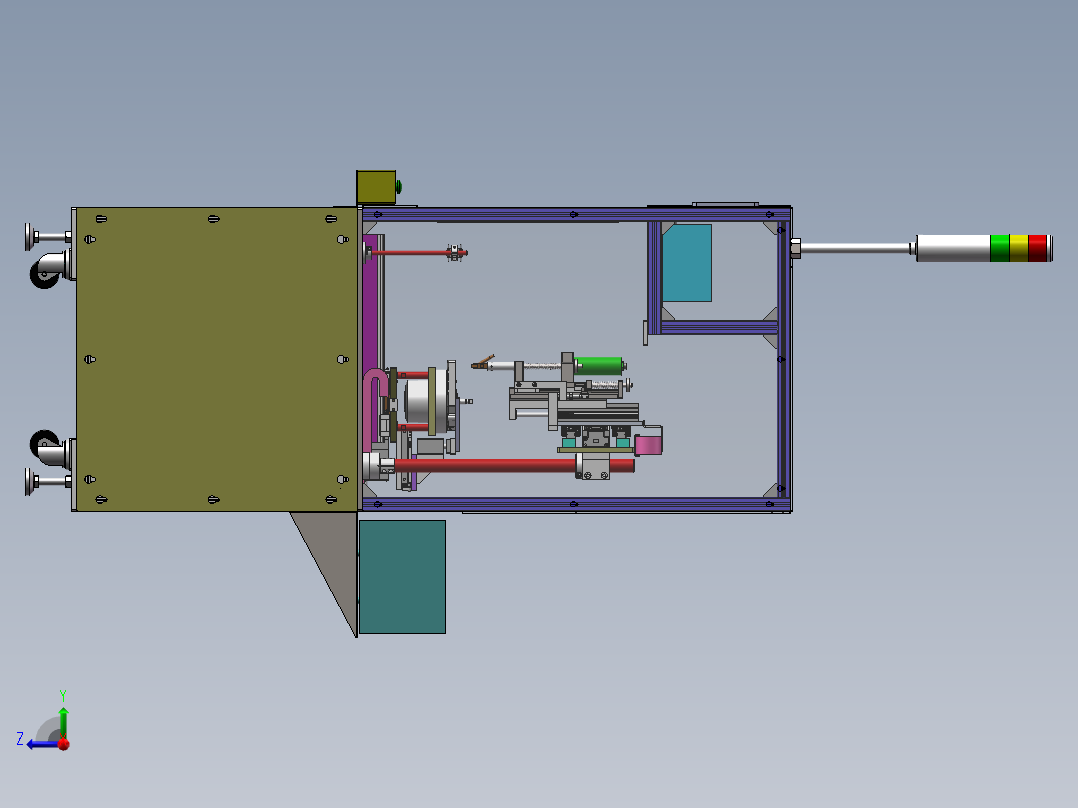Select the large olive-green cover panel

click(x=217, y=359)
